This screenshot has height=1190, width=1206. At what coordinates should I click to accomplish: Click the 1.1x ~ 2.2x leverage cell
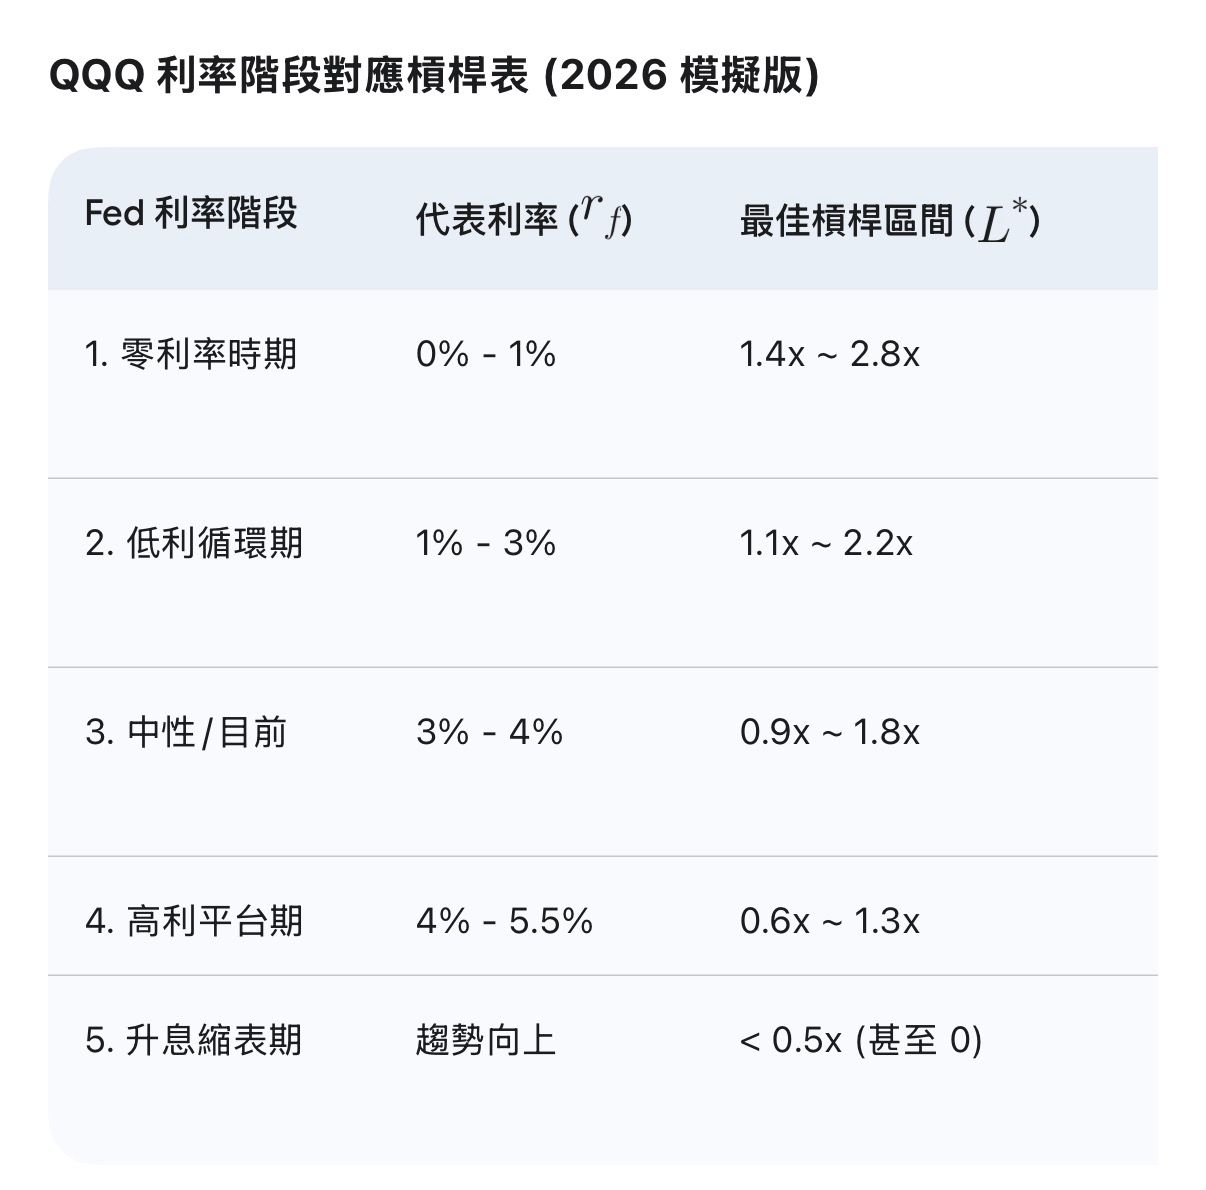(x=826, y=543)
